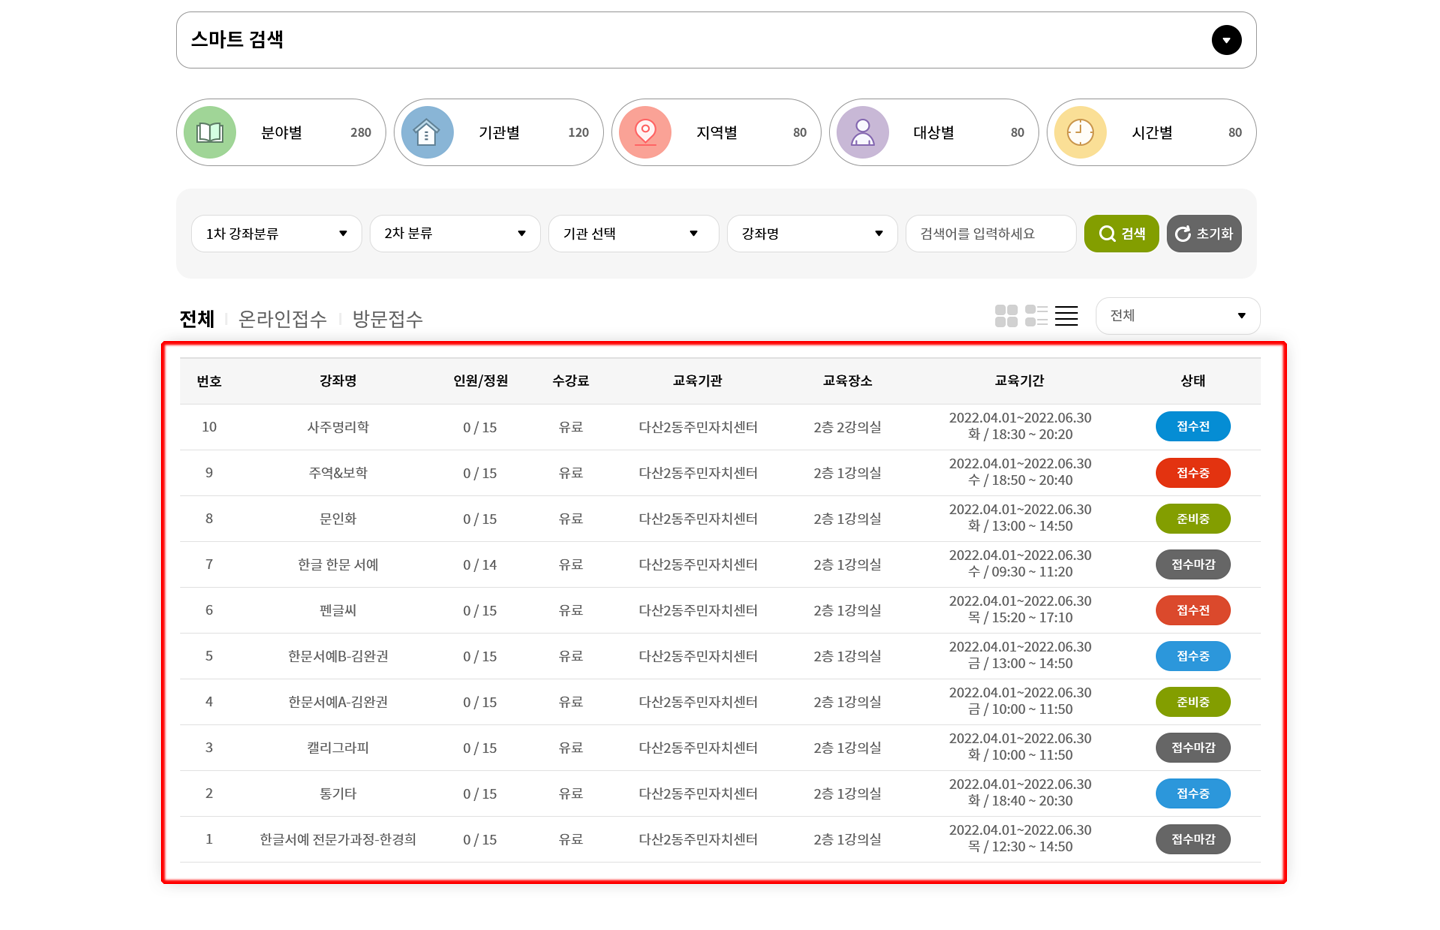
Task: Click the 기관별 count 120
Action: pos(578,133)
